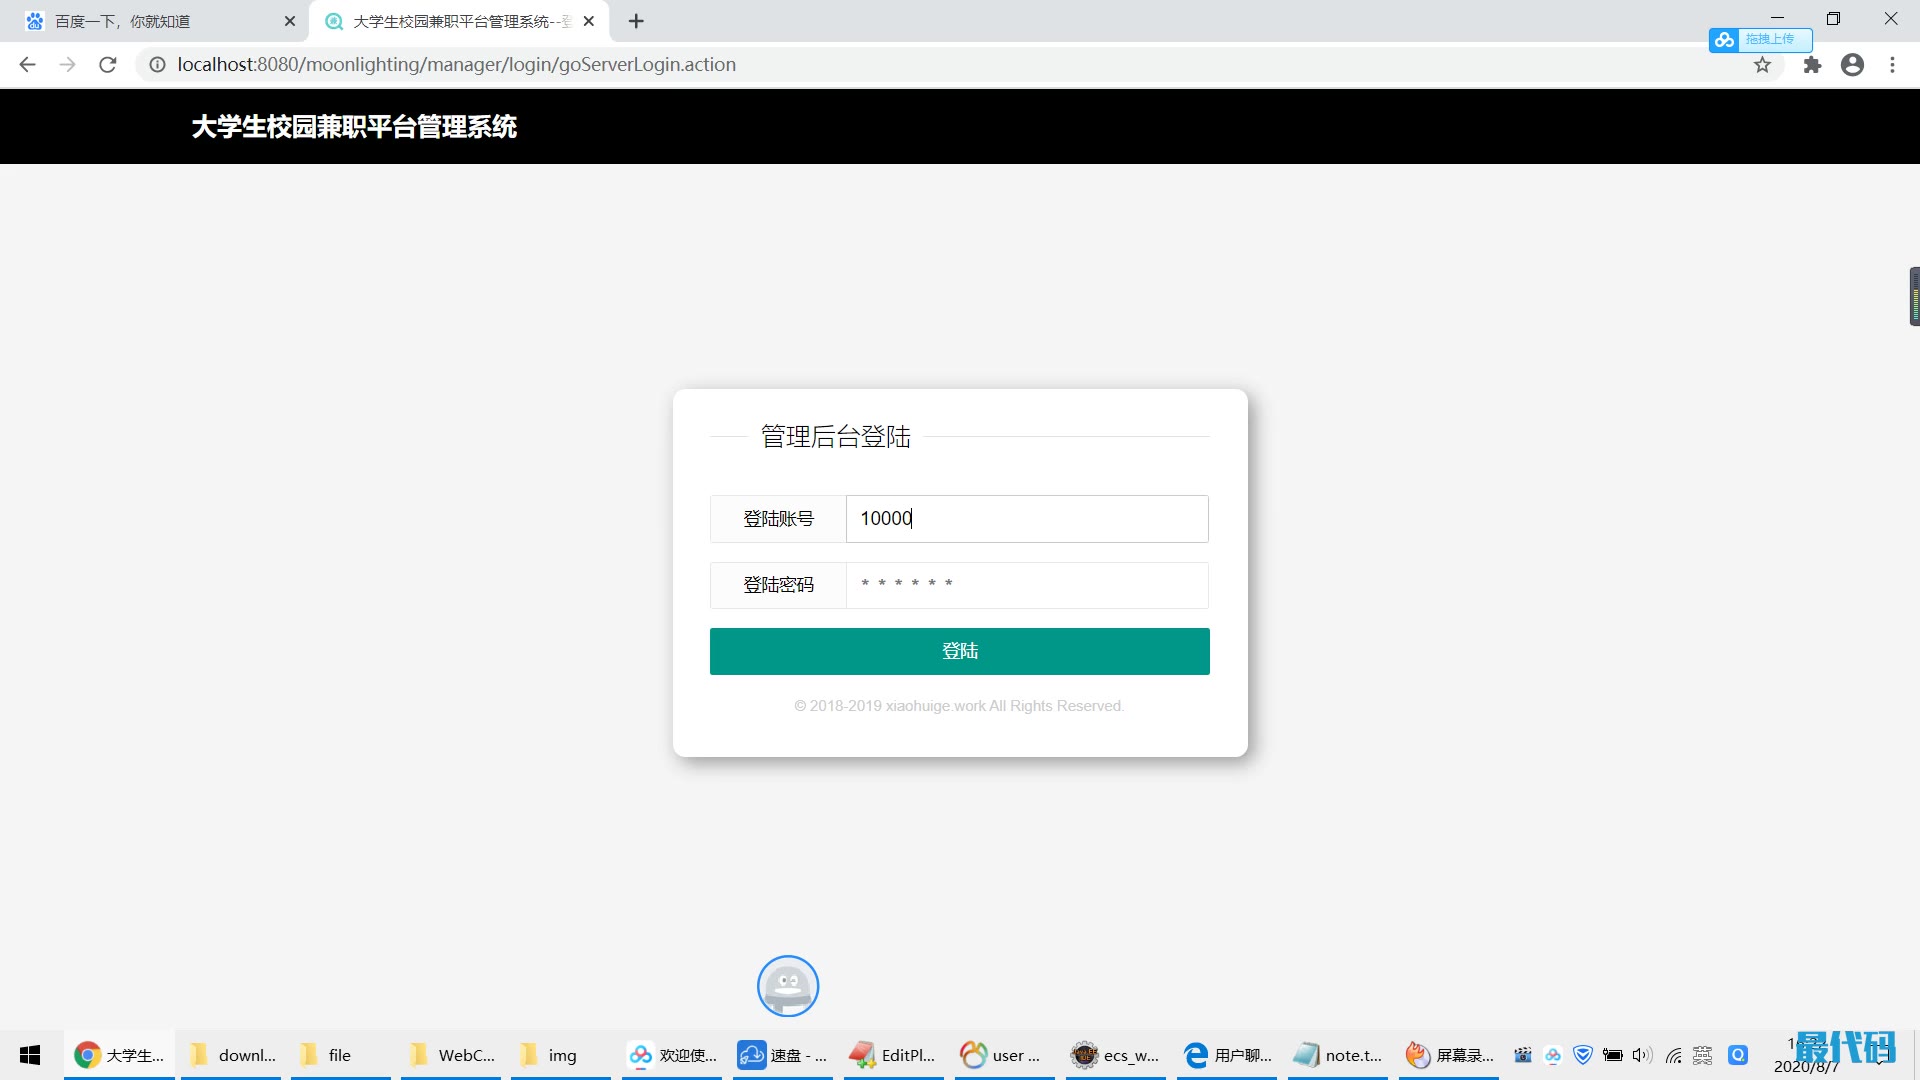Click the cloud upload widget at top right

coord(1760,39)
